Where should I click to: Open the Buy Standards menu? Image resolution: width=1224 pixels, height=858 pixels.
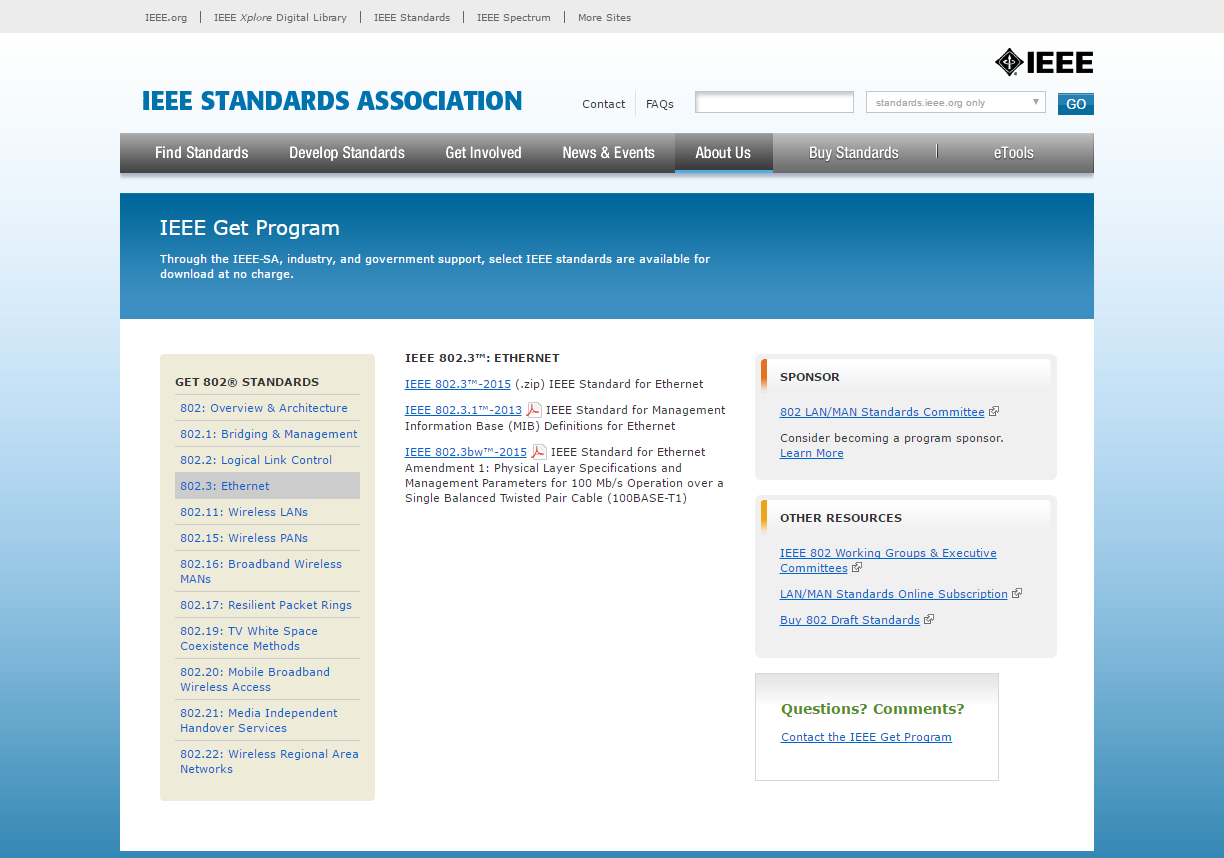pyautogui.click(x=854, y=153)
